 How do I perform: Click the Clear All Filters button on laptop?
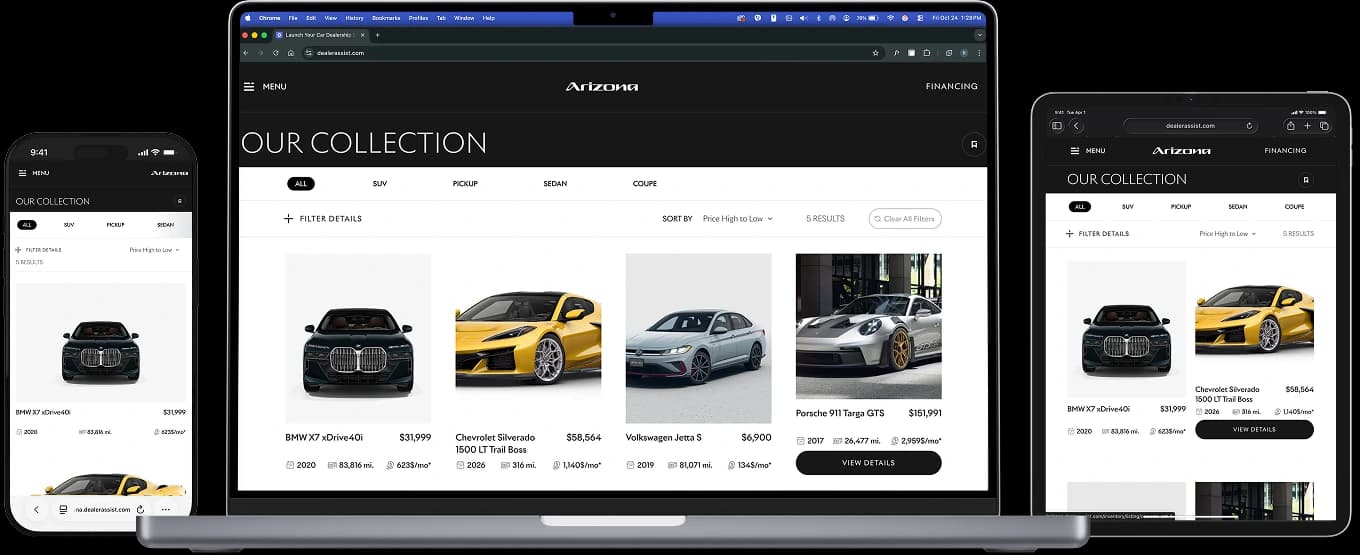pyautogui.click(x=905, y=219)
